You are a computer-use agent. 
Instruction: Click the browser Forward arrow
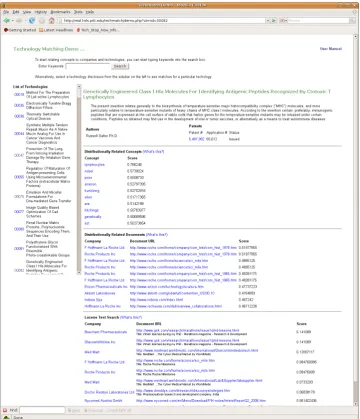(19, 21)
